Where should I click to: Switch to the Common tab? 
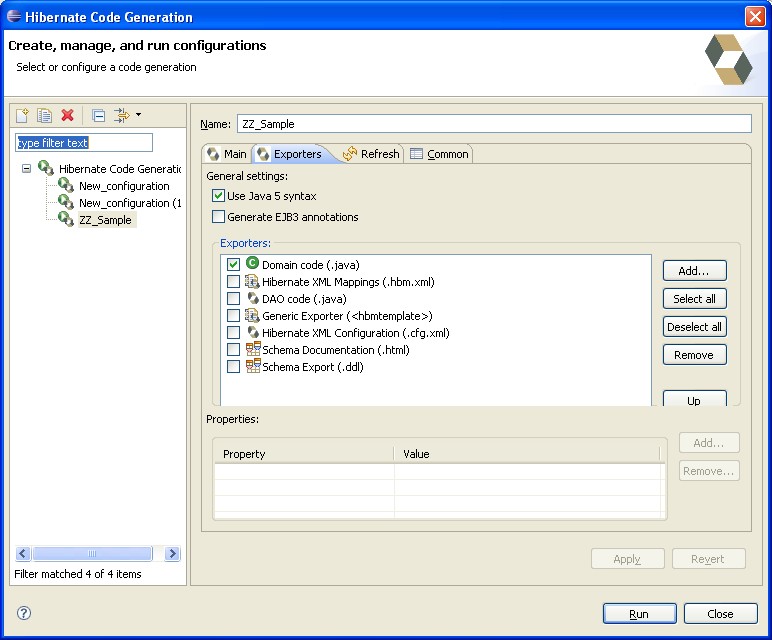439,154
